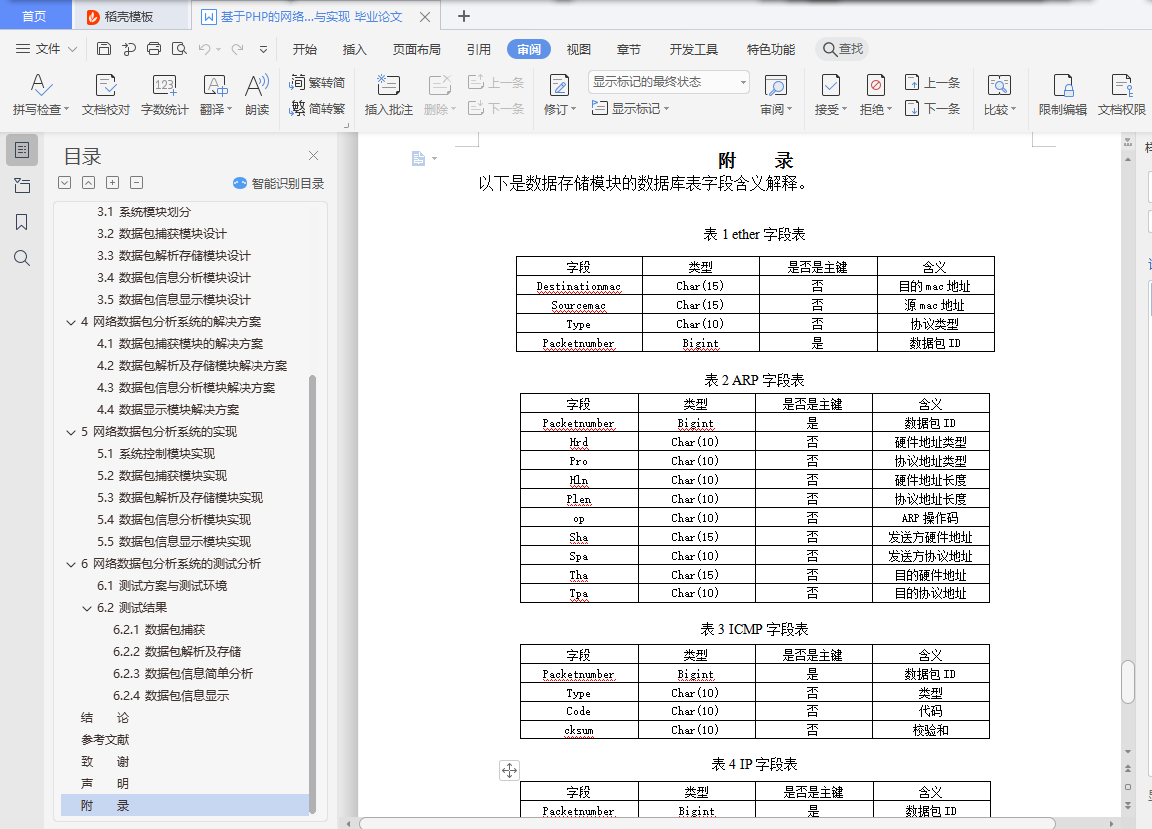
Task: Click the print preview icon
Action: 179,49
